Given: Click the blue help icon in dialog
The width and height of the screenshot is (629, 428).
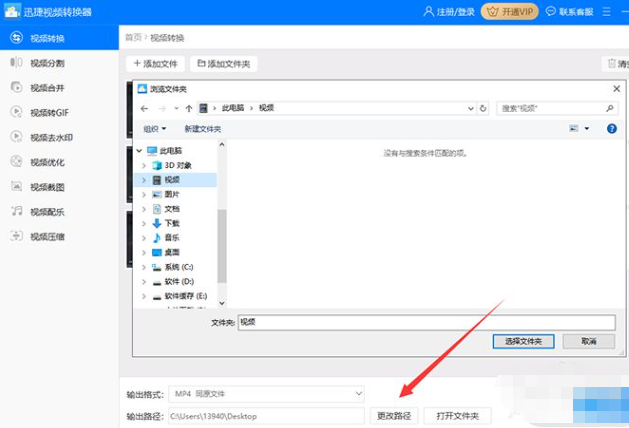Looking at the screenshot, I should tap(611, 129).
